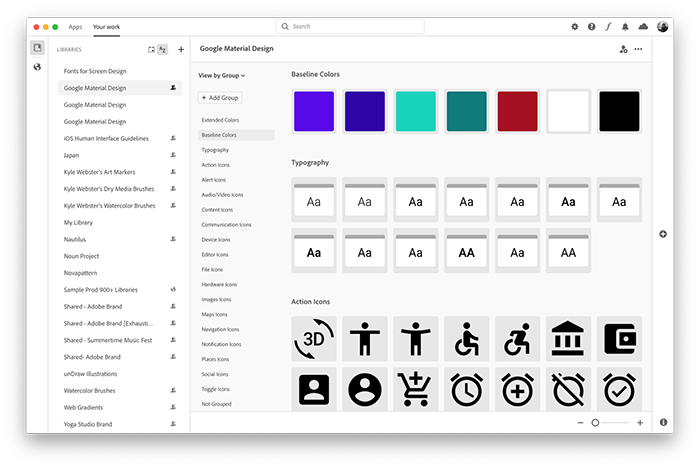The width and height of the screenshot is (700, 468).
Task: Jump to Typography group
Action: pyautogui.click(x=215, y=150)
